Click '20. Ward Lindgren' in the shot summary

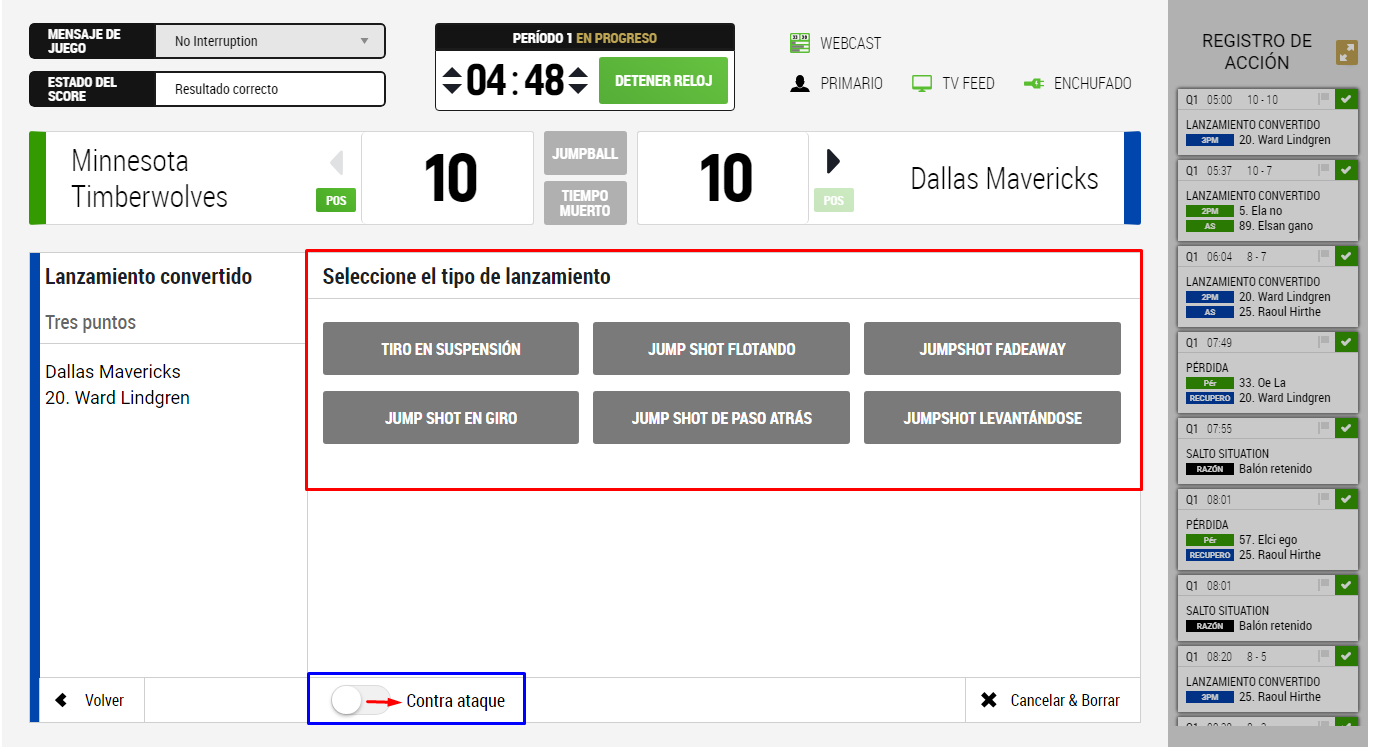coord(117,398)
